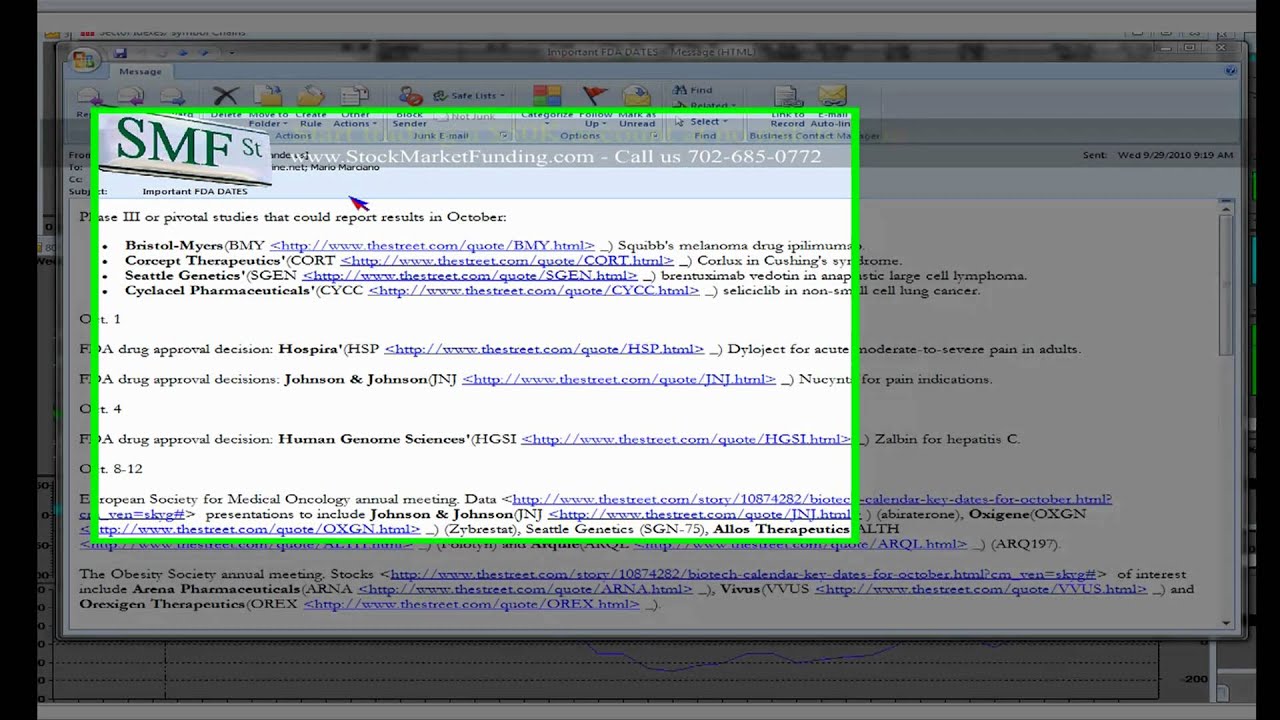Delete the message with the X icon

point(226,96)
